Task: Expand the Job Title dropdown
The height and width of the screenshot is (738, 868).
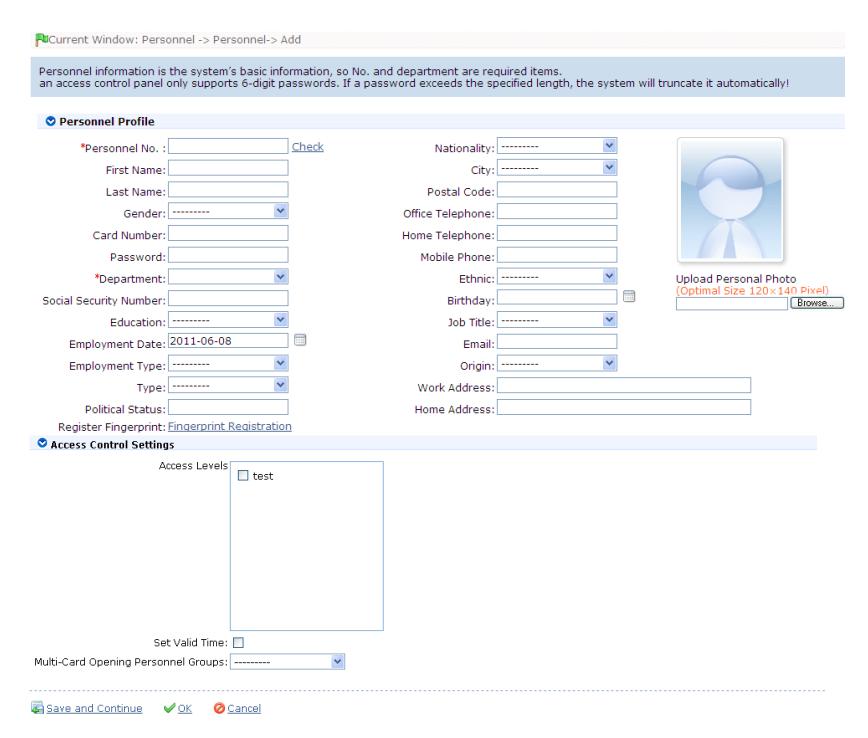Action: pyautogui.click(x=557, y=319)
